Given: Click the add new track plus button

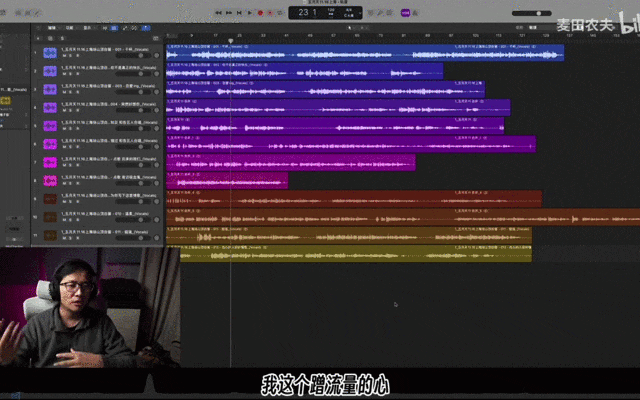Looking at the screenshot, I should (x=38, y=38).
